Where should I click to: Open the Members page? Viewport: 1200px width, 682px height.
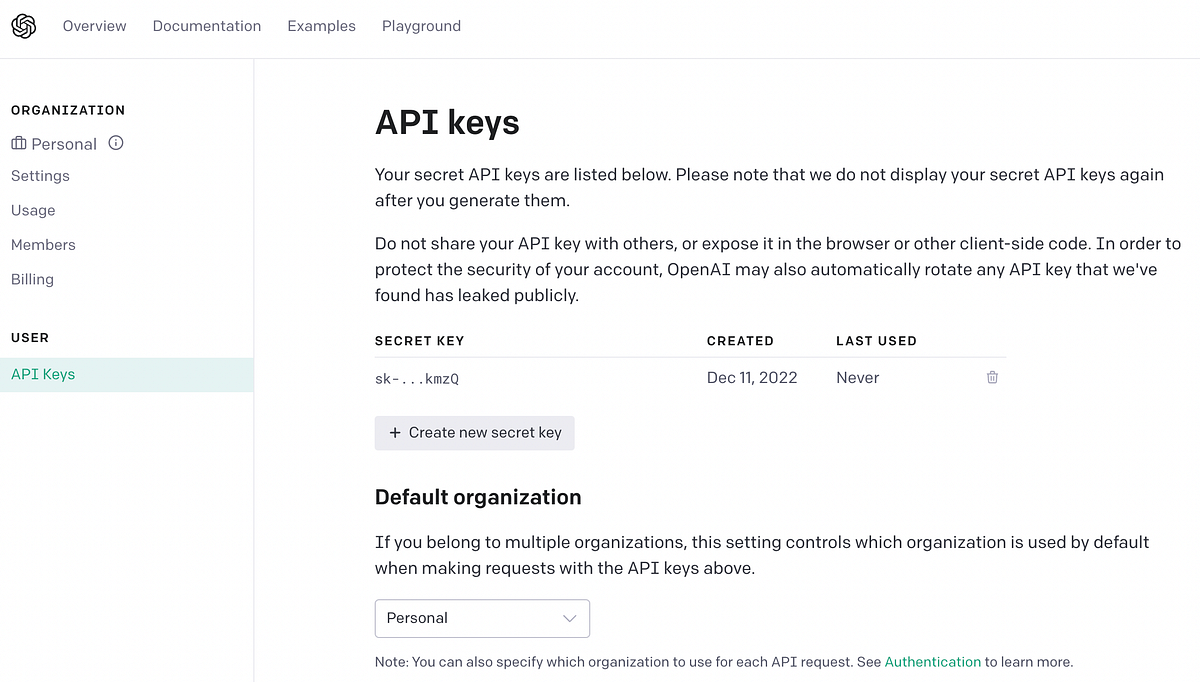click(43, 244)
